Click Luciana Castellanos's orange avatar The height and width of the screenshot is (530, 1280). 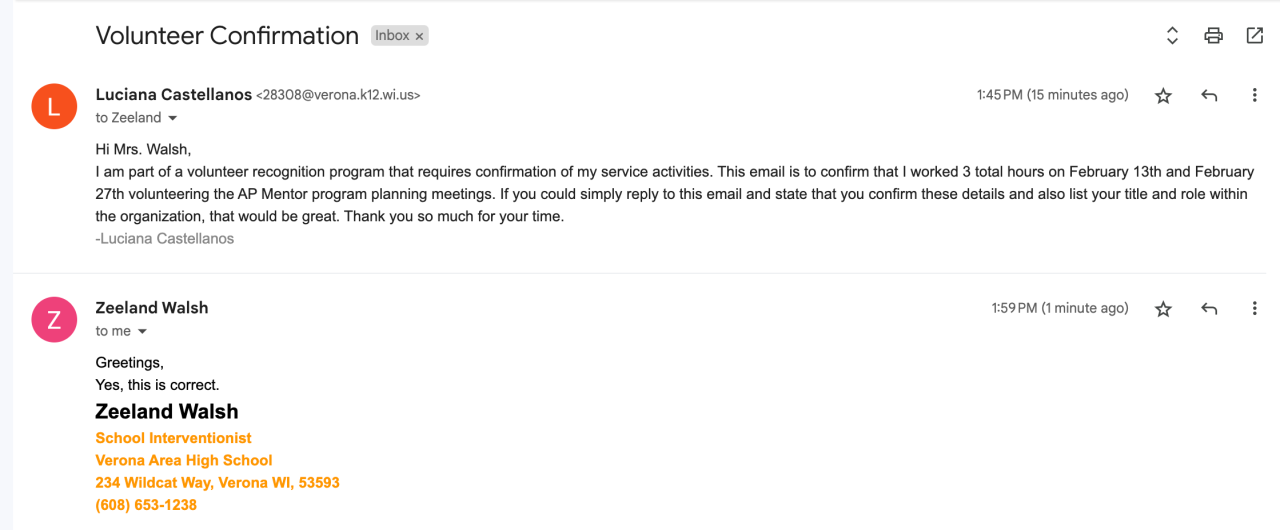[x=54, y=106]
